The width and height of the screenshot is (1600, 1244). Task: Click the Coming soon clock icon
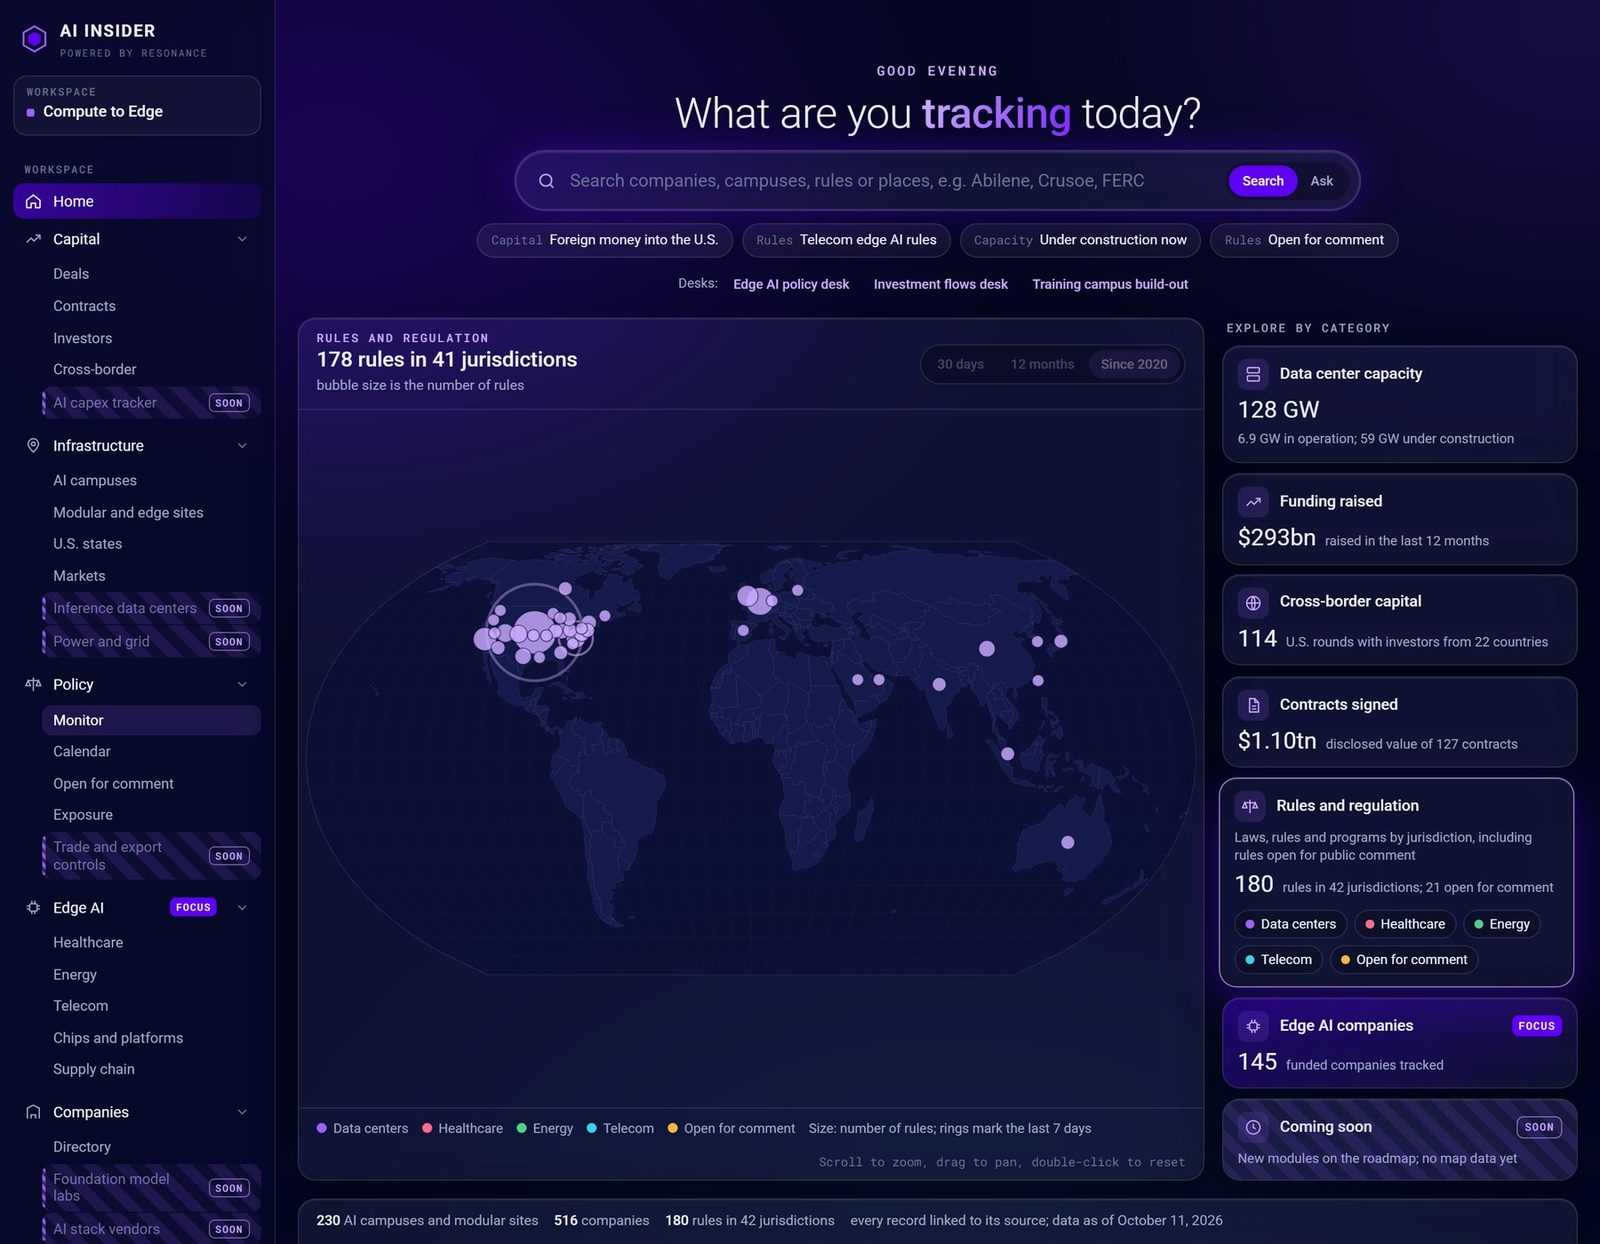(1253, 1127)
